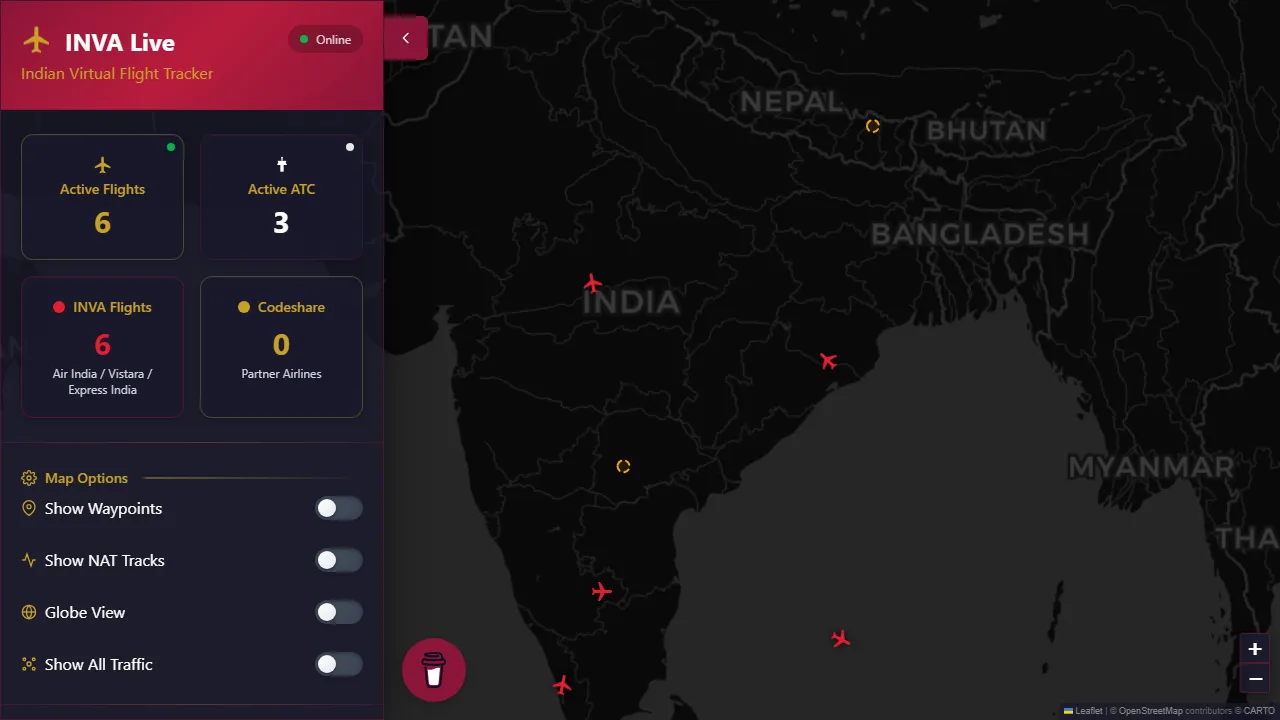Enable the Show Waypoints toggle
Image resolution: width=1280 pixels, height=720 pixels.
[339, 508]
